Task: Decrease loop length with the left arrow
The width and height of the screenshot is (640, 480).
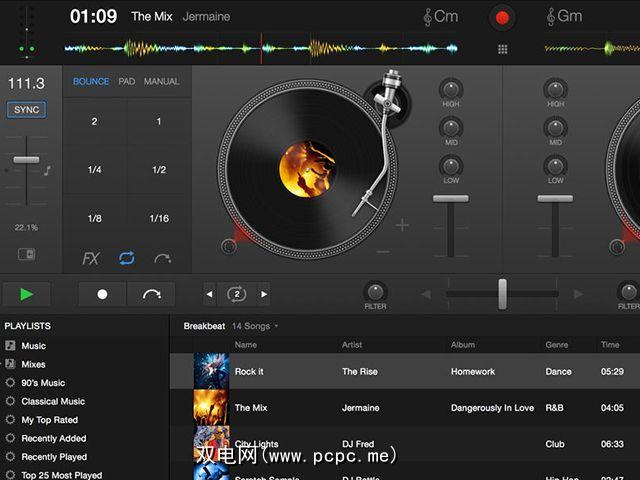Action: point(209,295)
